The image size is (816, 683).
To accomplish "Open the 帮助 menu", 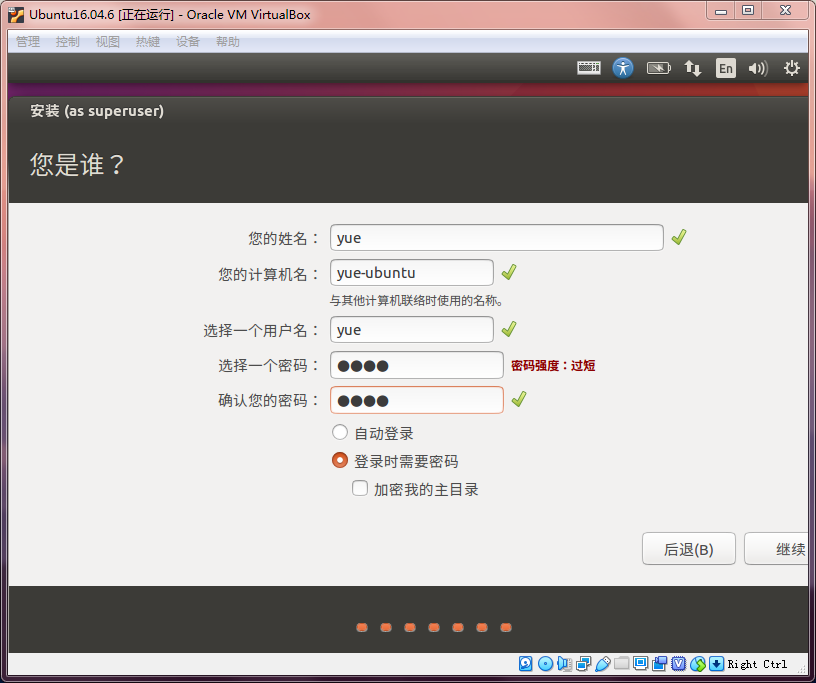I will 228,42.
